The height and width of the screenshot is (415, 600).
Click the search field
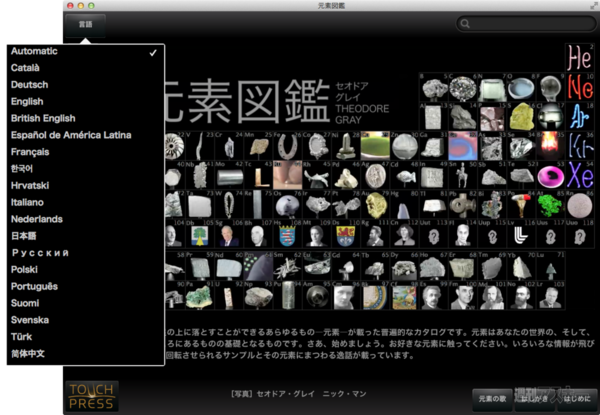point(526,24)
